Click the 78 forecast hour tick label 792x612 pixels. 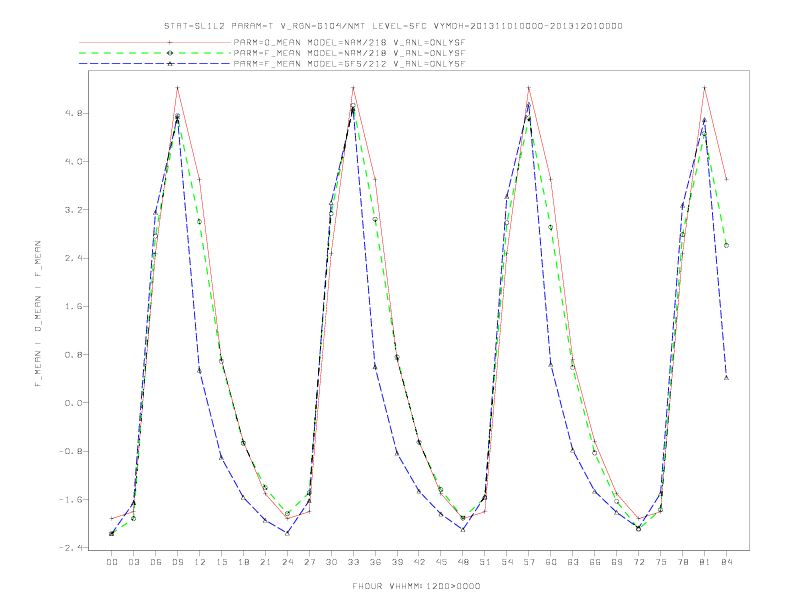[x=683, y=562]
